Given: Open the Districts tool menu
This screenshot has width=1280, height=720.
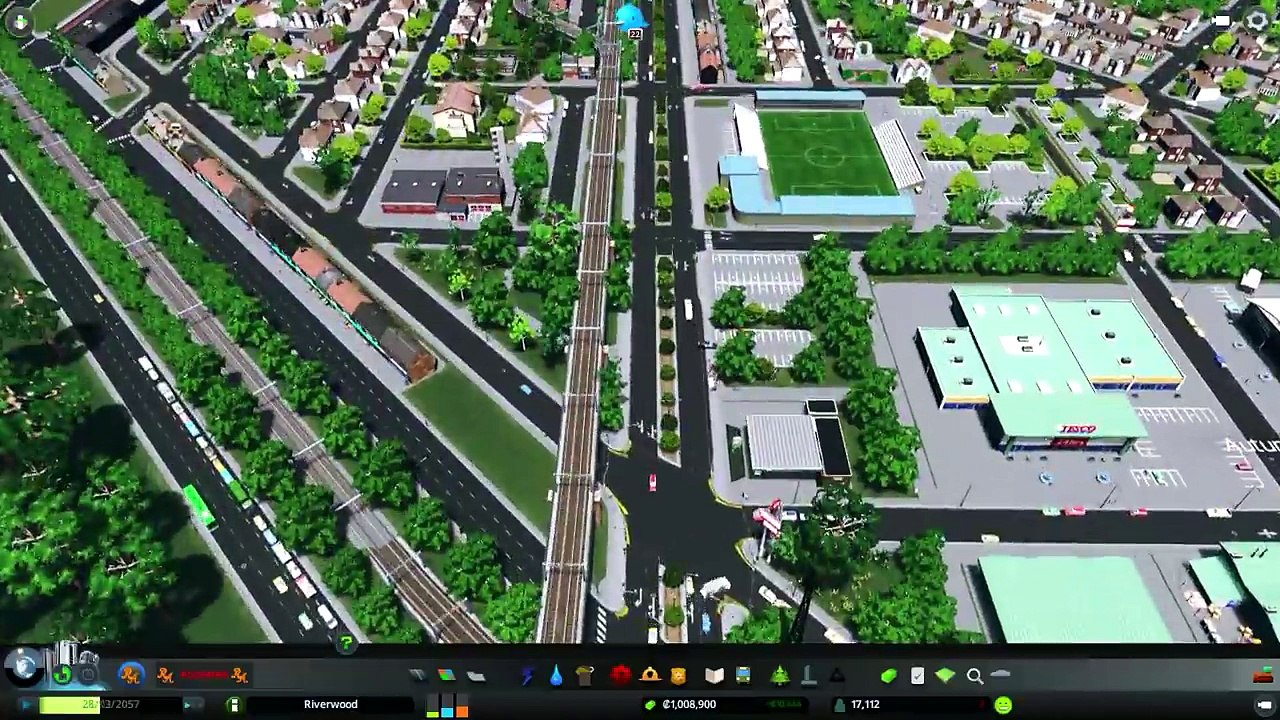Looking at the screenshot, I should pos(476,676).
